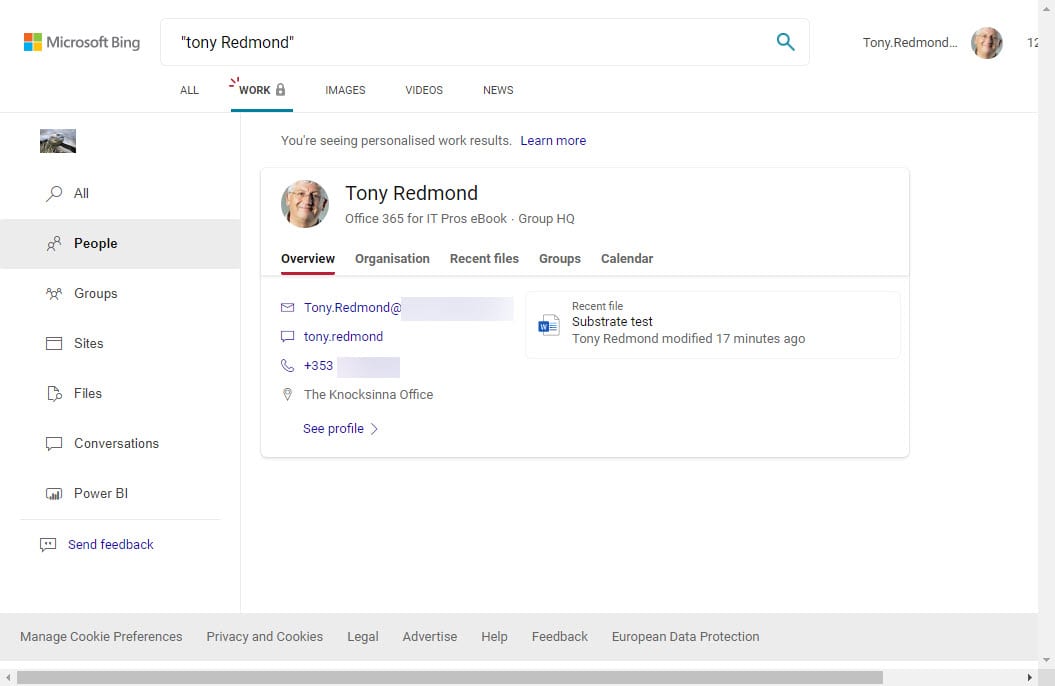Image resolution: width=1055 pixels, height=686 pixels.
Task: Click the Files document icon
Action: [x=54, y=393]
